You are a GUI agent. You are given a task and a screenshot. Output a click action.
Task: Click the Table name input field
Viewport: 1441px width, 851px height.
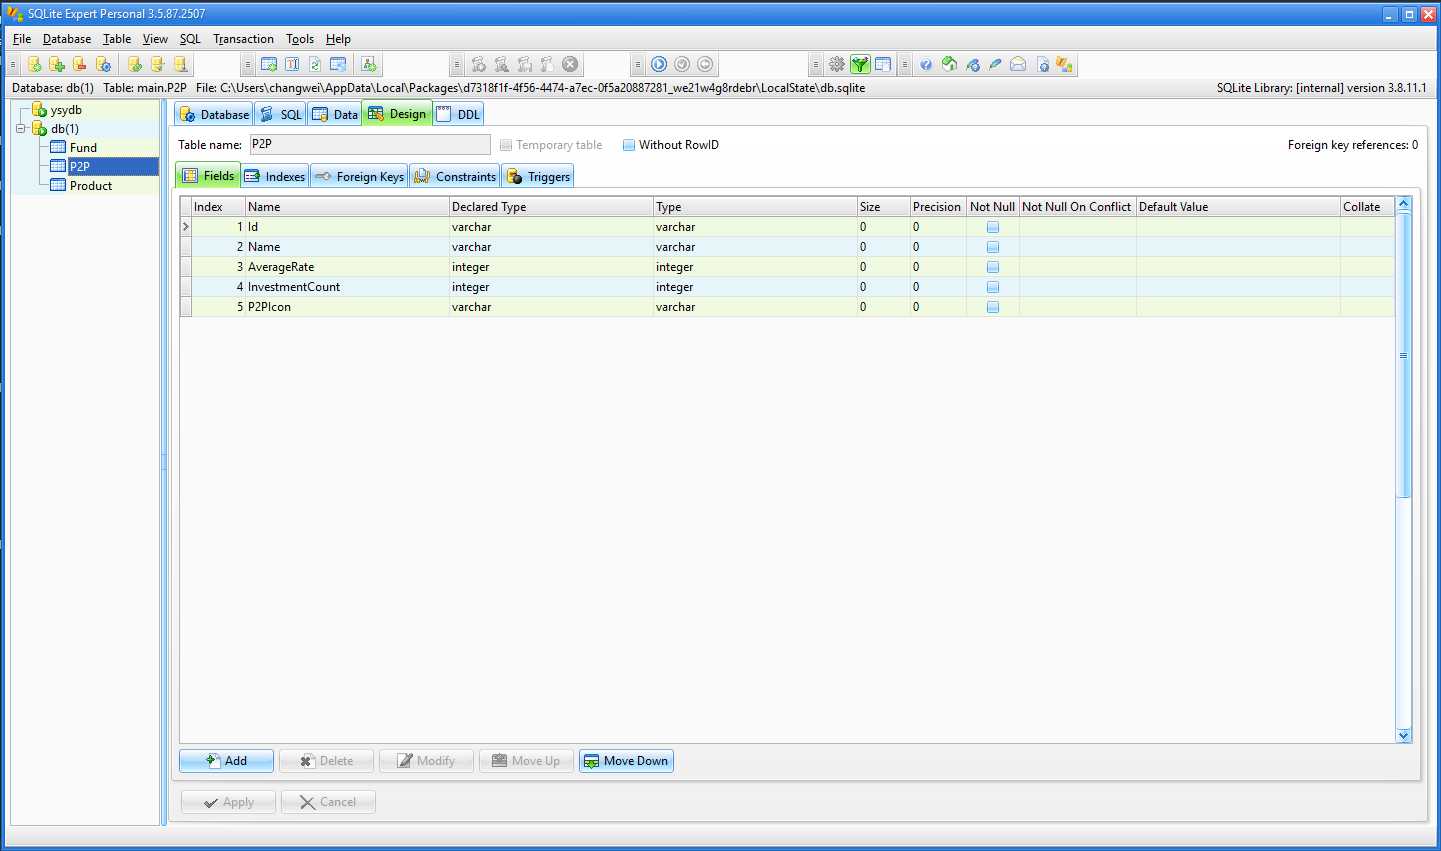[370, 145]
